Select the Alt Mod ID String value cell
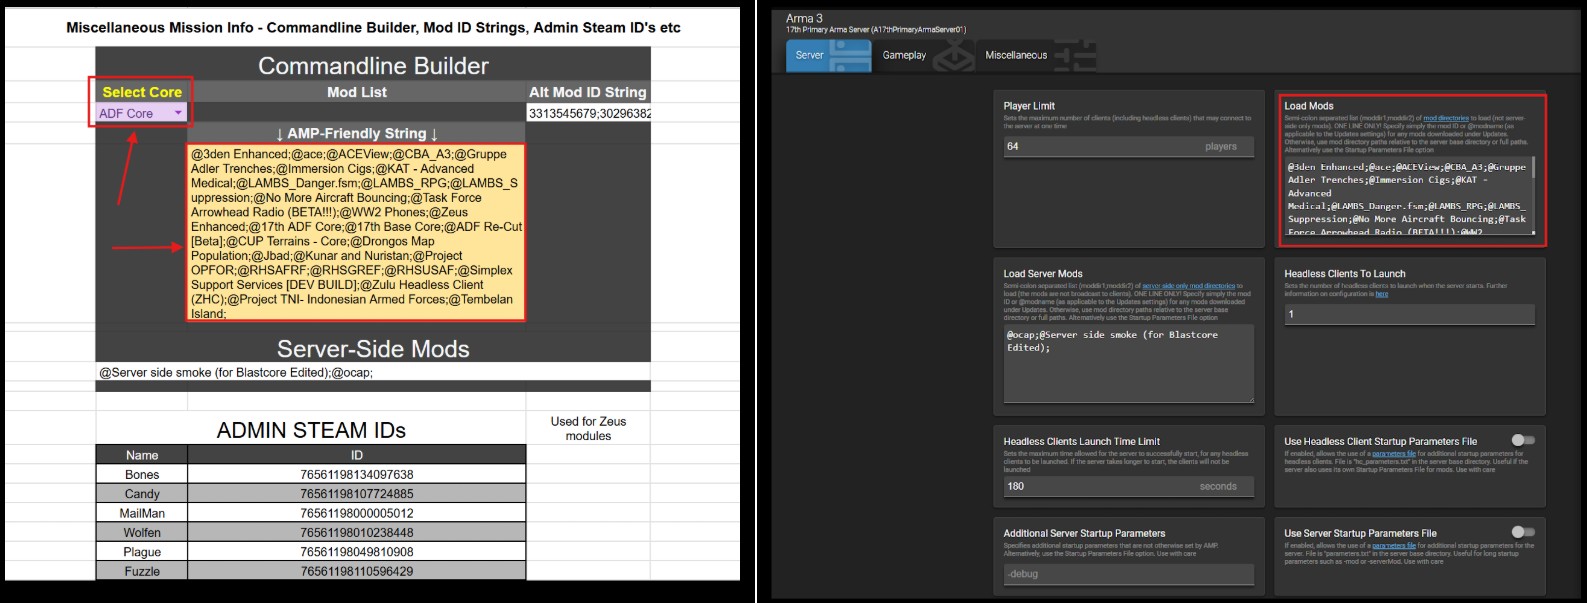This screenshot has width=1587, height=603. 588,113
